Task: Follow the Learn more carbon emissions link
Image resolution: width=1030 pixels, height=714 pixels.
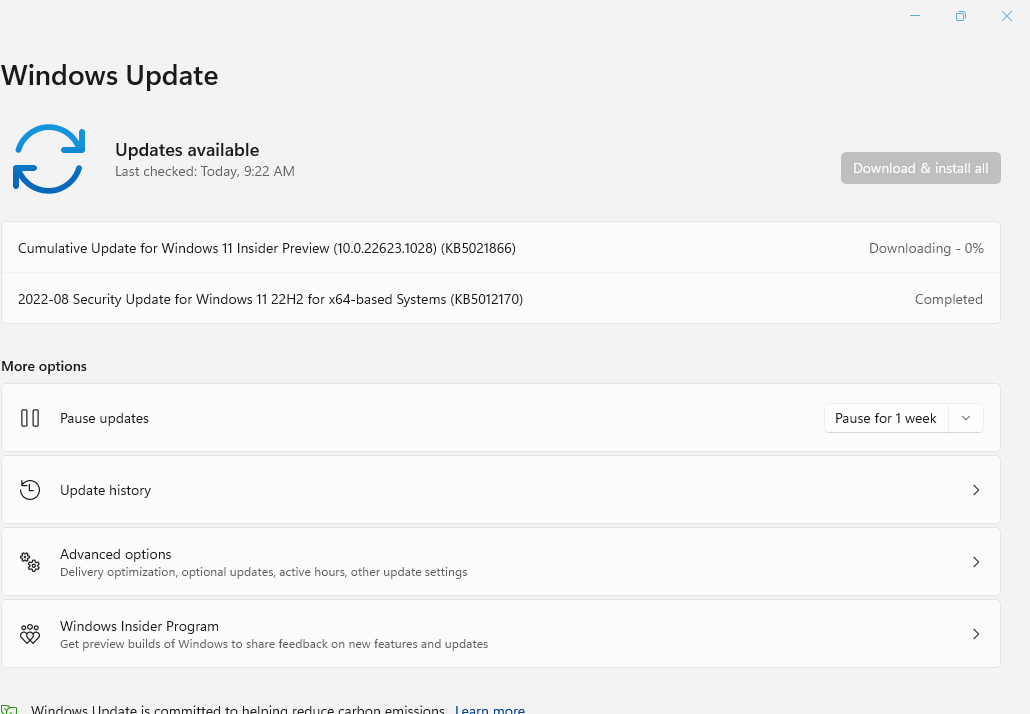Action: [490, 709]
